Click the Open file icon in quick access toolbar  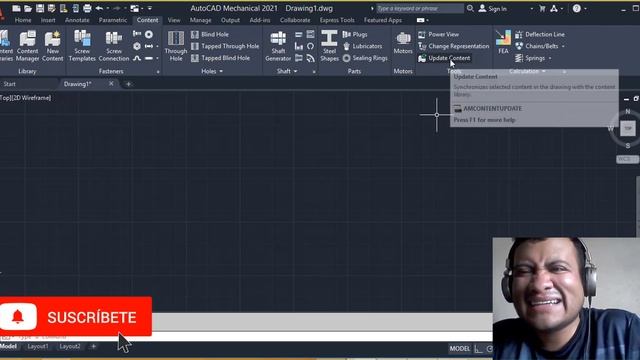click(x=28, y=8)
